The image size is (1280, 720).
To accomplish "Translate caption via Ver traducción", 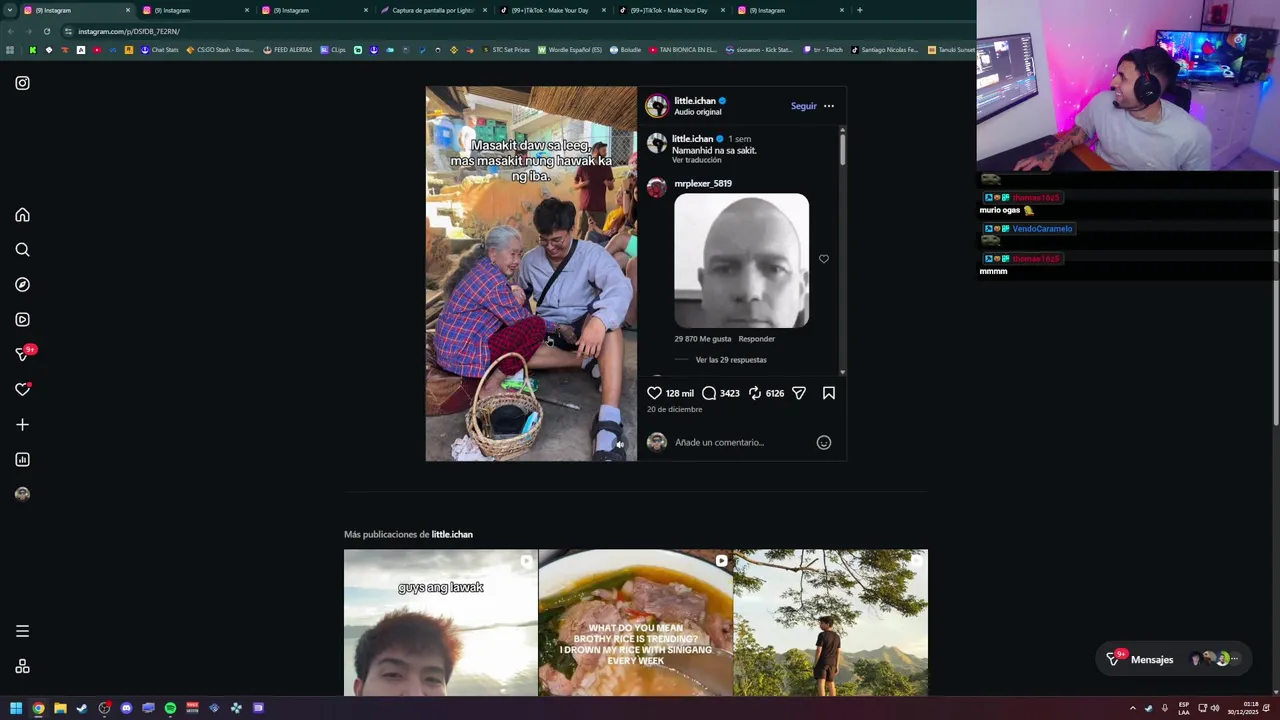I will [697, 160].
